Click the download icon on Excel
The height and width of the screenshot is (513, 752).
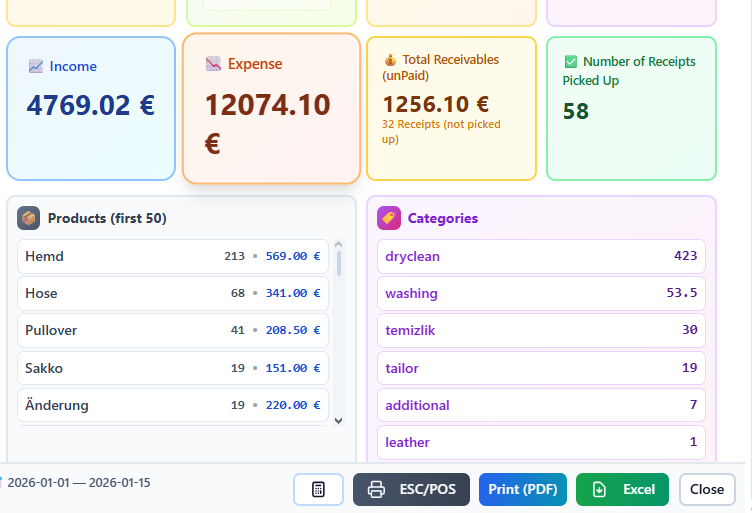click(599, 490)
